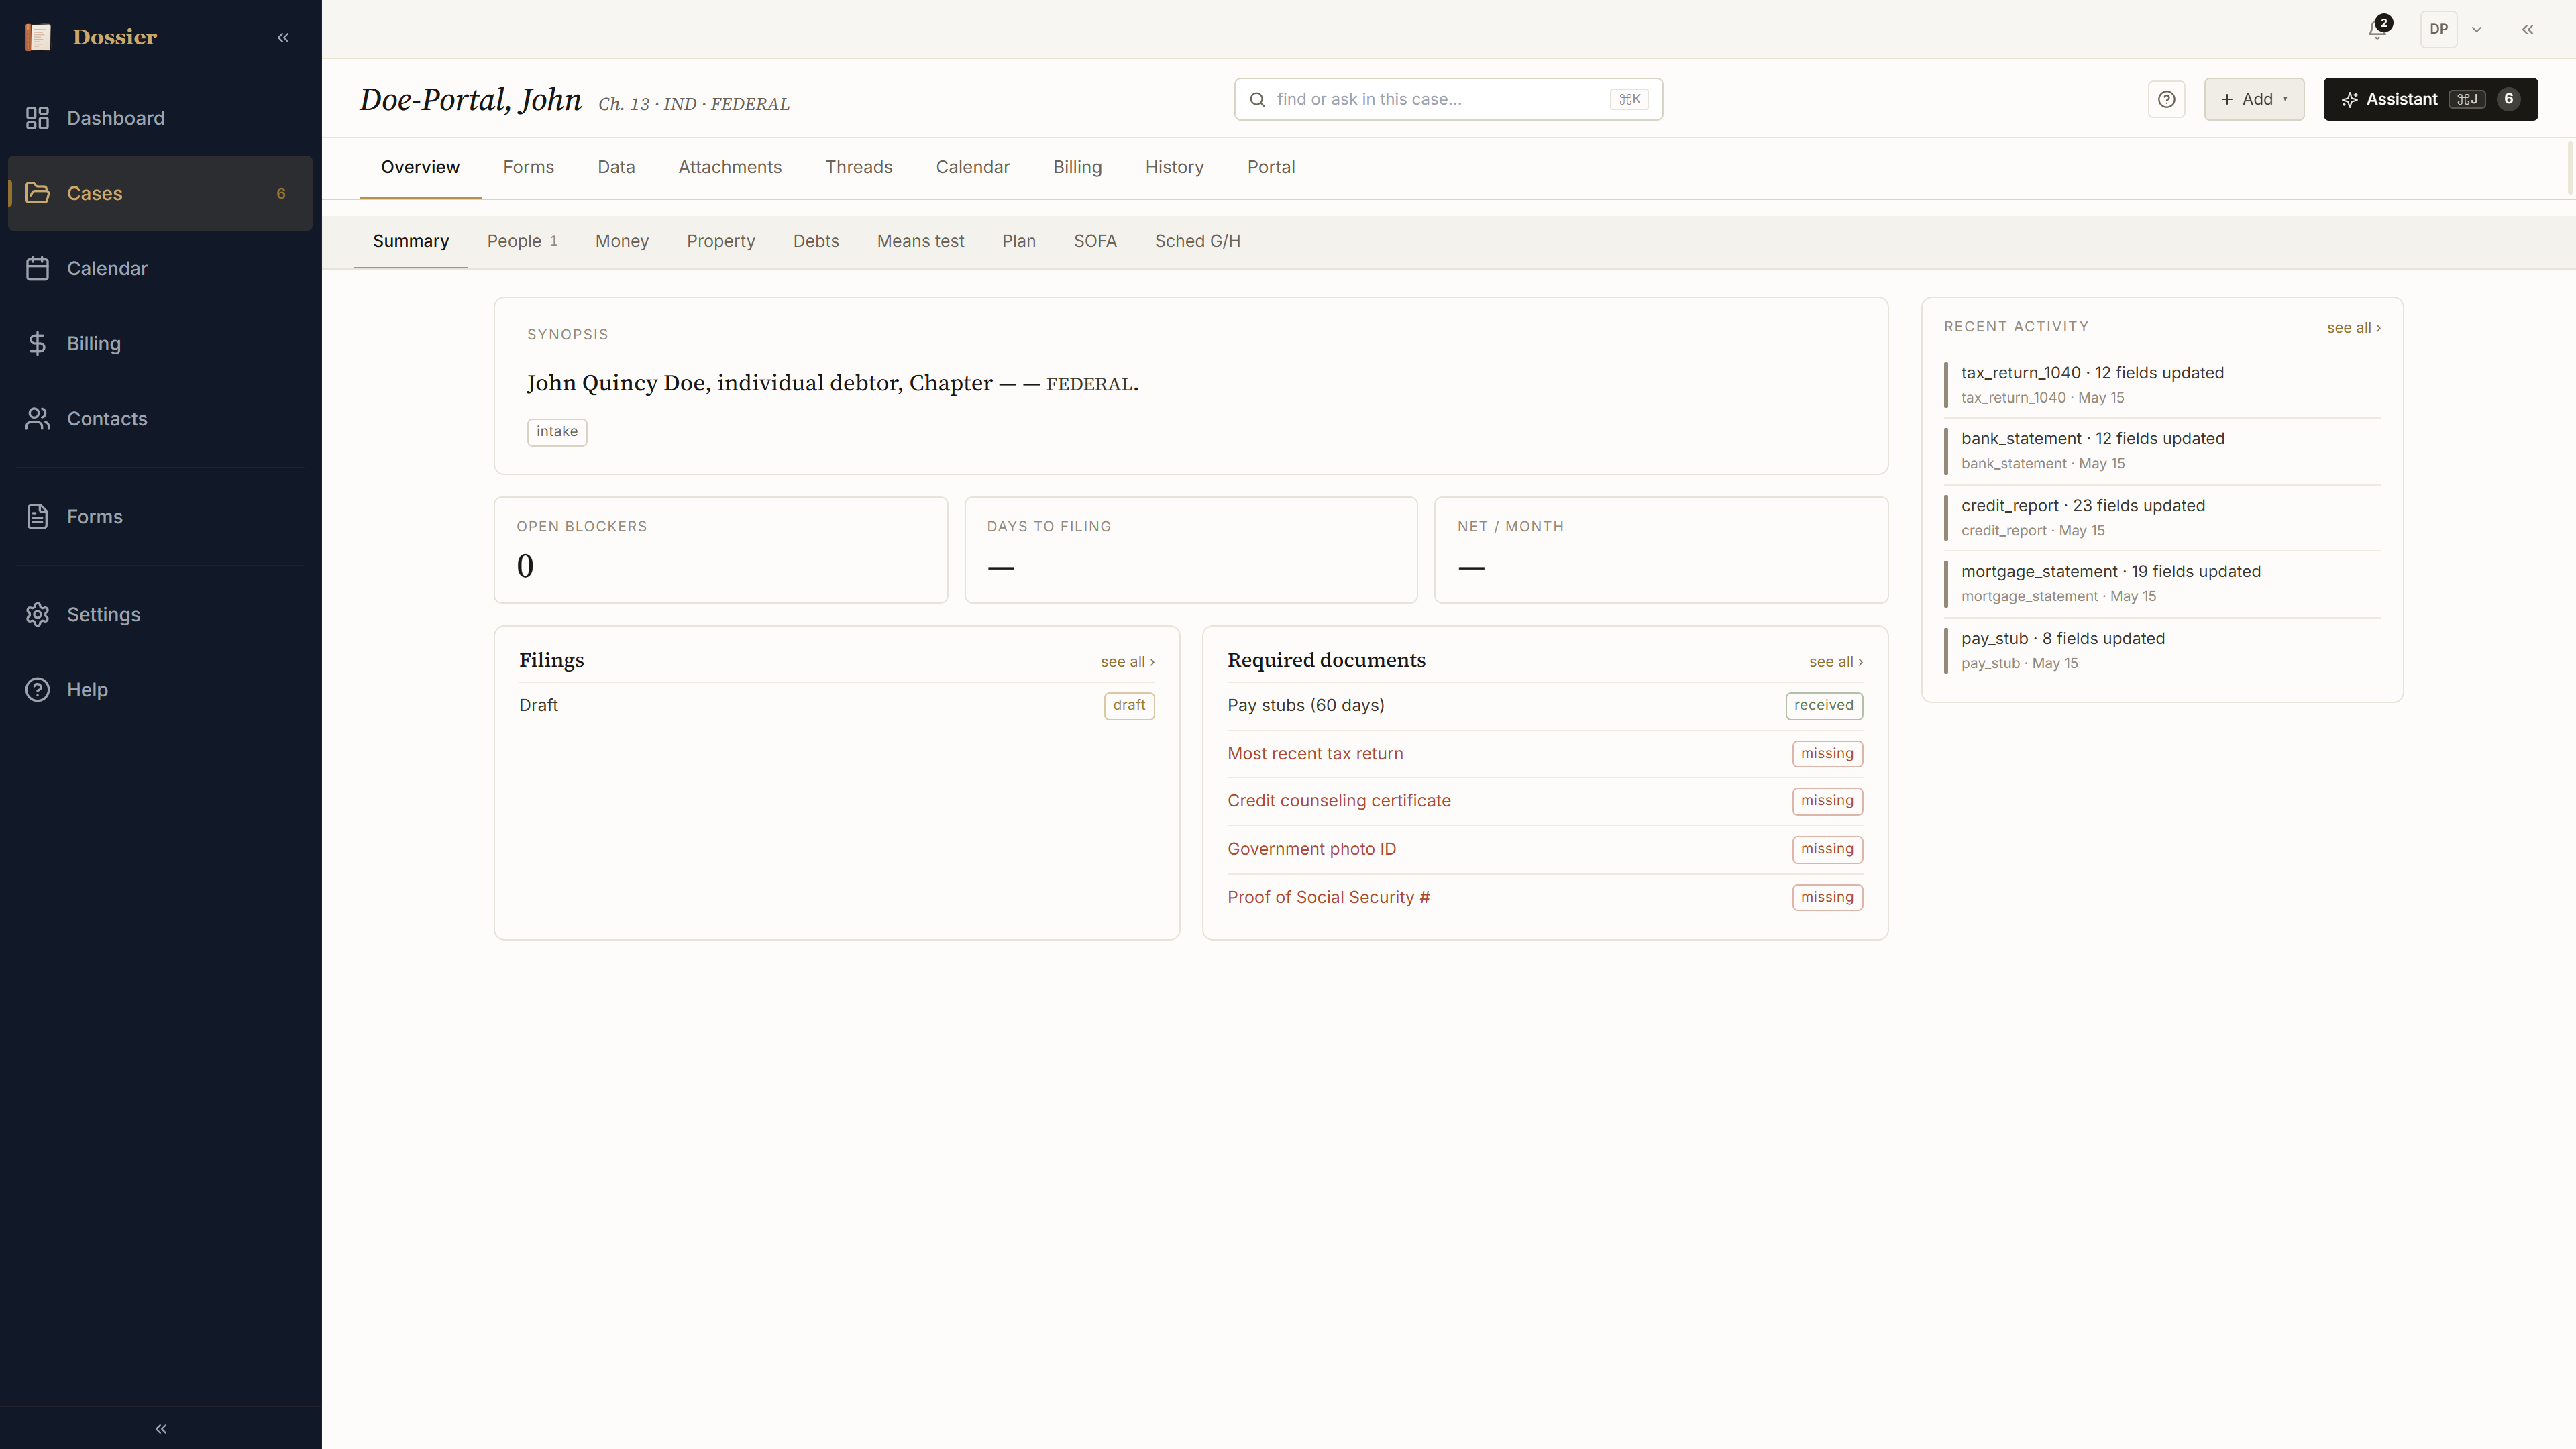Select the Summary sub-tab
This screenshot has width=2576, height=1449.
pos(411,241)
